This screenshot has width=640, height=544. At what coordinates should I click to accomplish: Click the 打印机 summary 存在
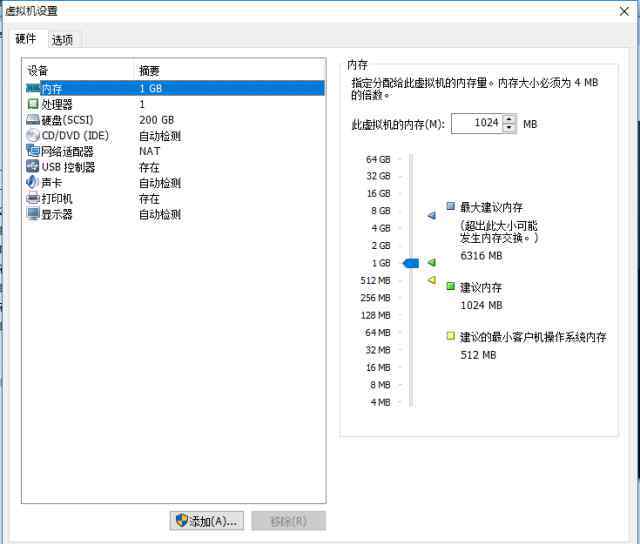(x=149, y=199)
